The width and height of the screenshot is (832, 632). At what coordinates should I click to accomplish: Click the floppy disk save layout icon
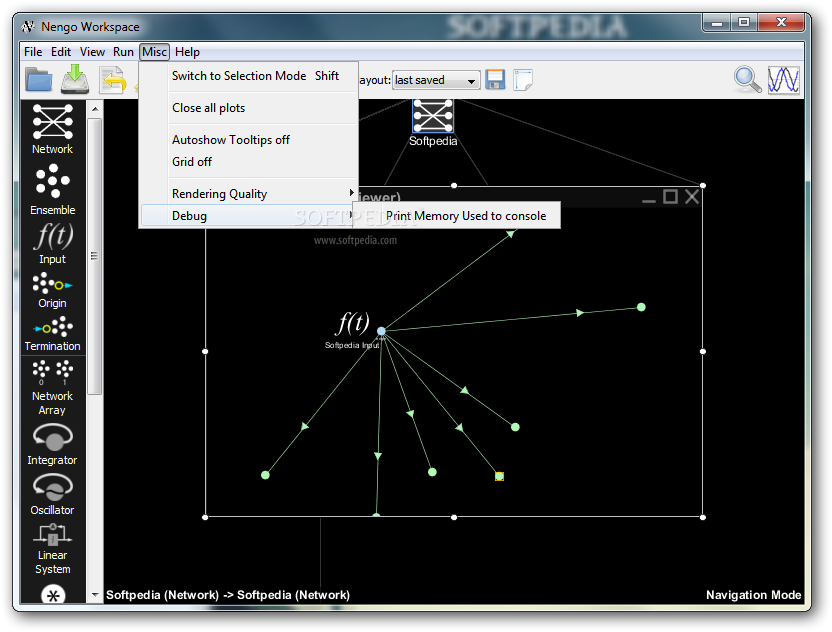coord(495,80)
